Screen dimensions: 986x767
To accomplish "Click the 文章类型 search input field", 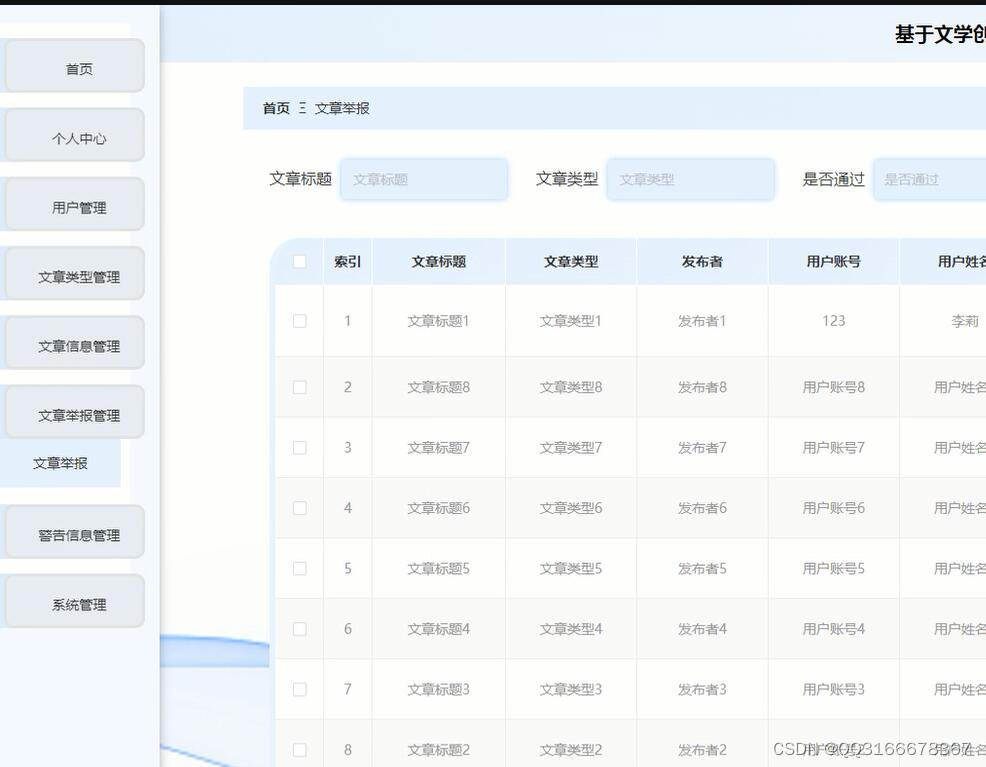I will coord(691,179).
